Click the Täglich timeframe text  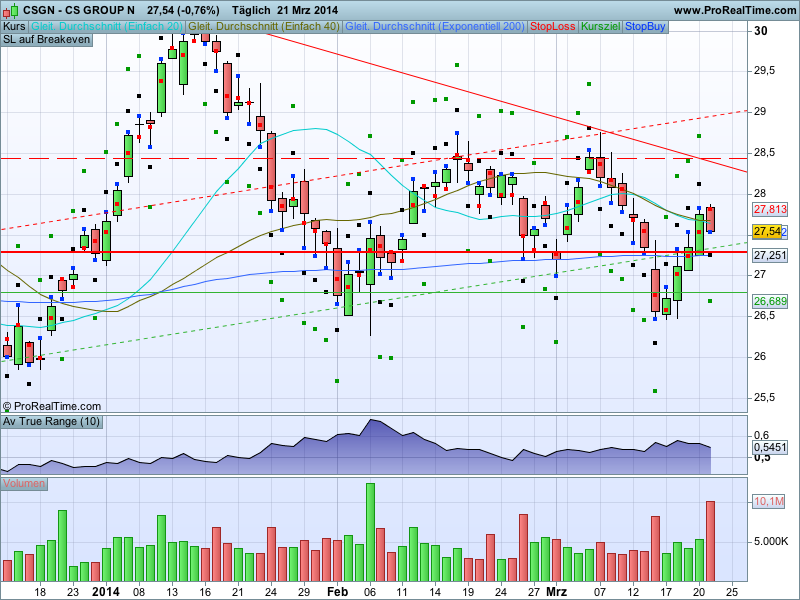pyautogui.click(x=251, y=10)
